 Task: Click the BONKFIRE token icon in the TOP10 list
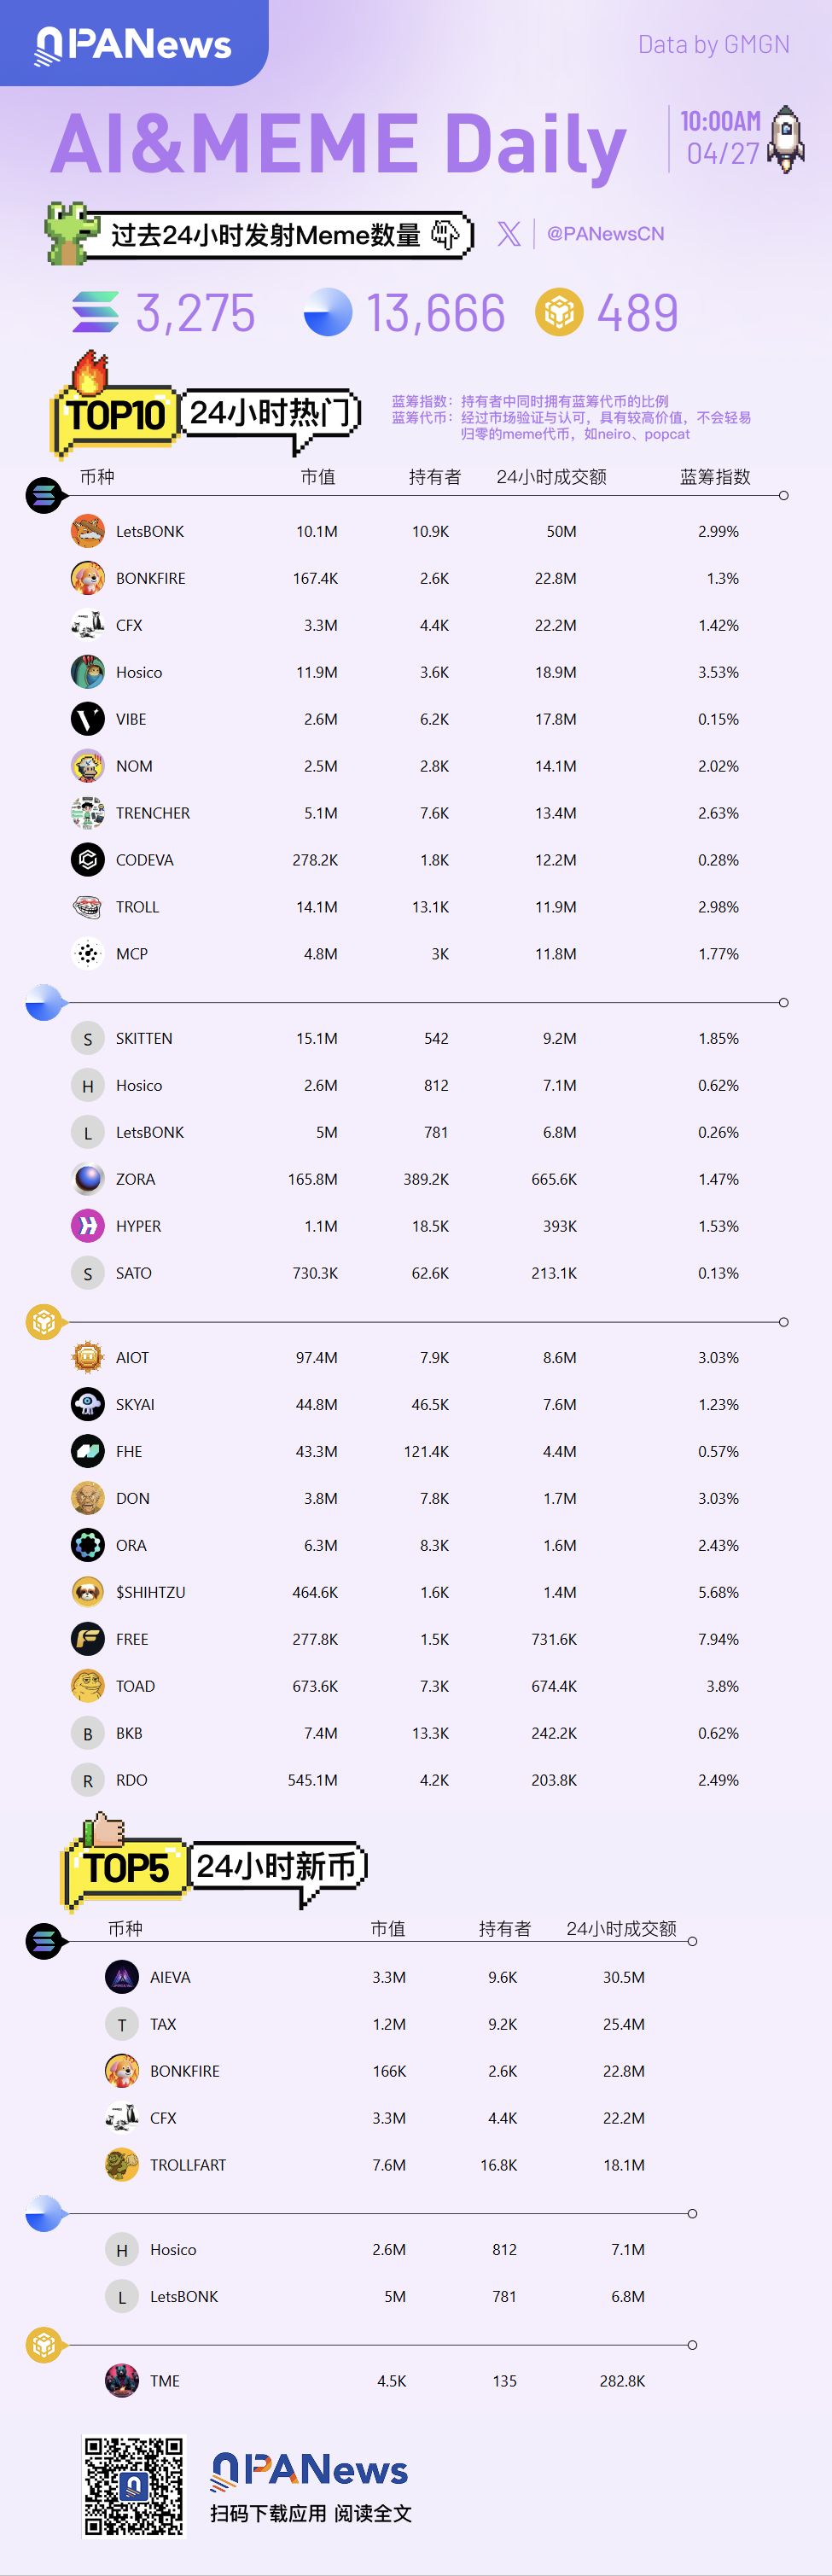(88, 578)
